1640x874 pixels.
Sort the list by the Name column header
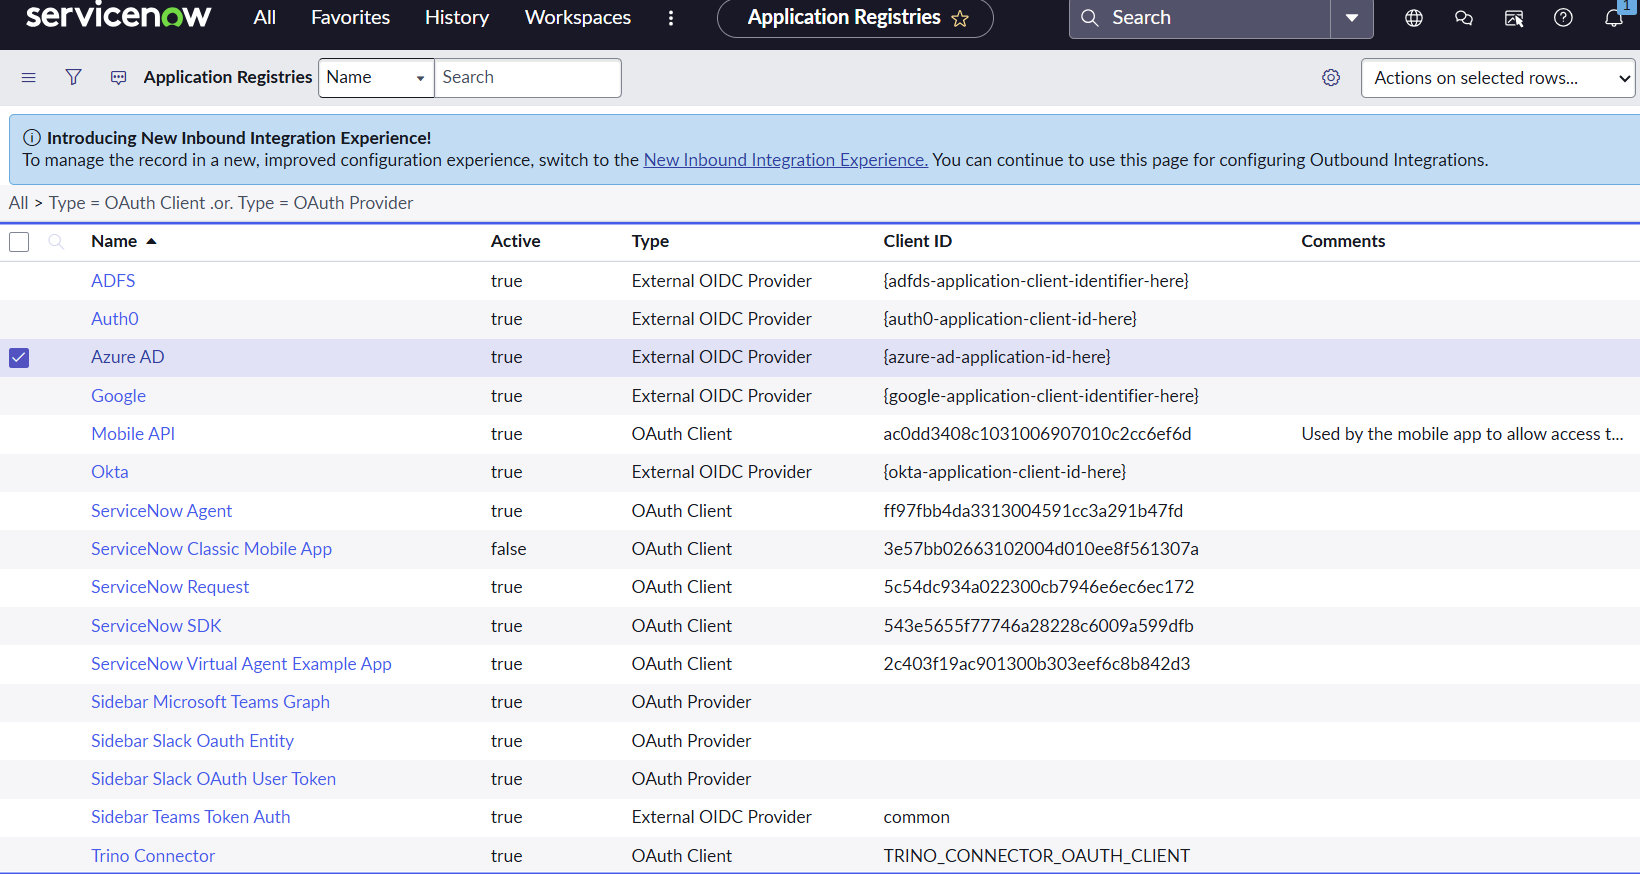(x=114, y=241)
